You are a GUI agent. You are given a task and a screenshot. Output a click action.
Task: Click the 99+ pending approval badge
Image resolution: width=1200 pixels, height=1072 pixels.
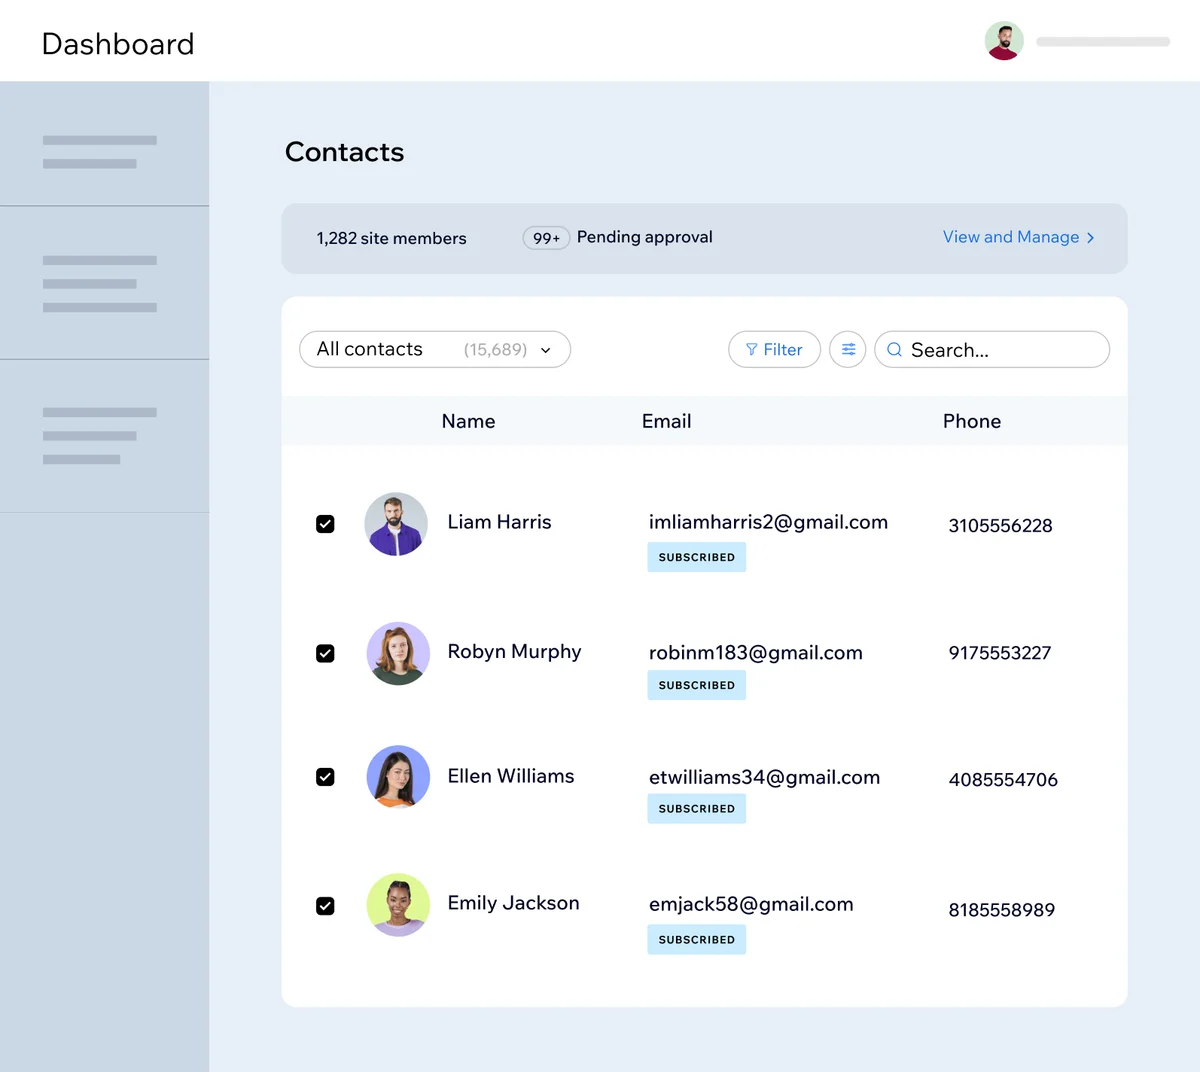(x=546, y=237)
